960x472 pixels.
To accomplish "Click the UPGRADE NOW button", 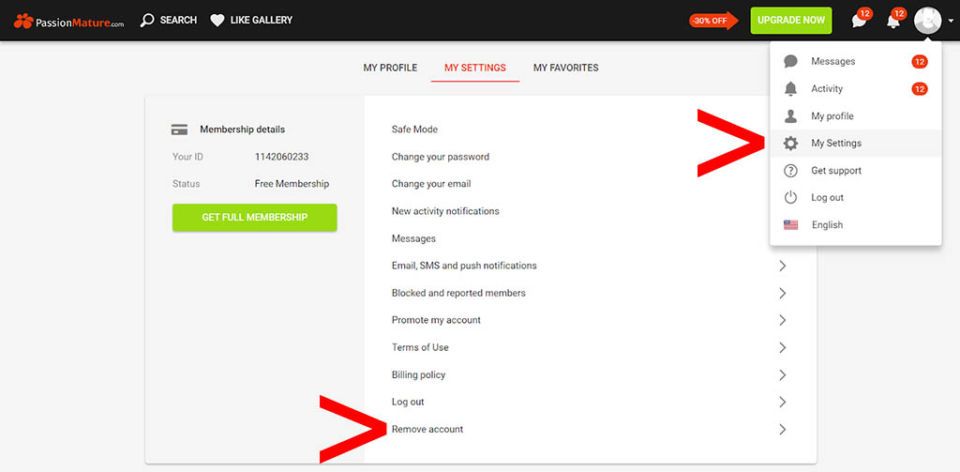I will pyautogui.click(x=791, y=20).
